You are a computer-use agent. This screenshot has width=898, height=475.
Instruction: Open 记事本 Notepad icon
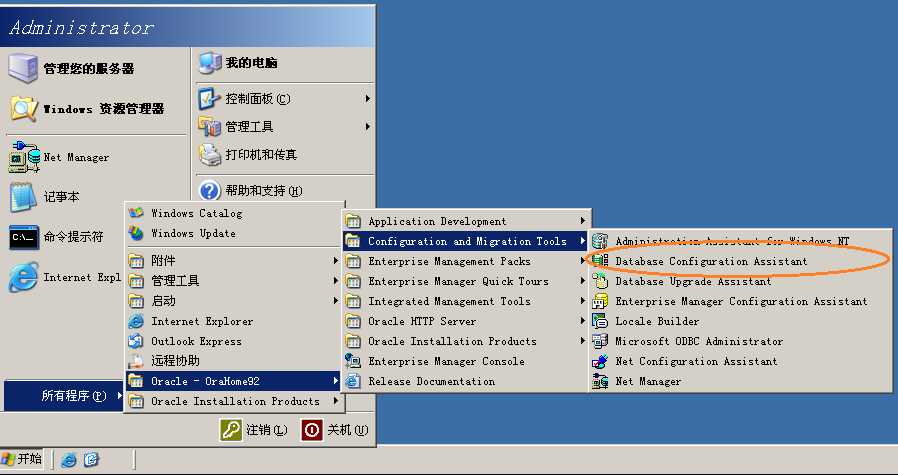point(23,197)
